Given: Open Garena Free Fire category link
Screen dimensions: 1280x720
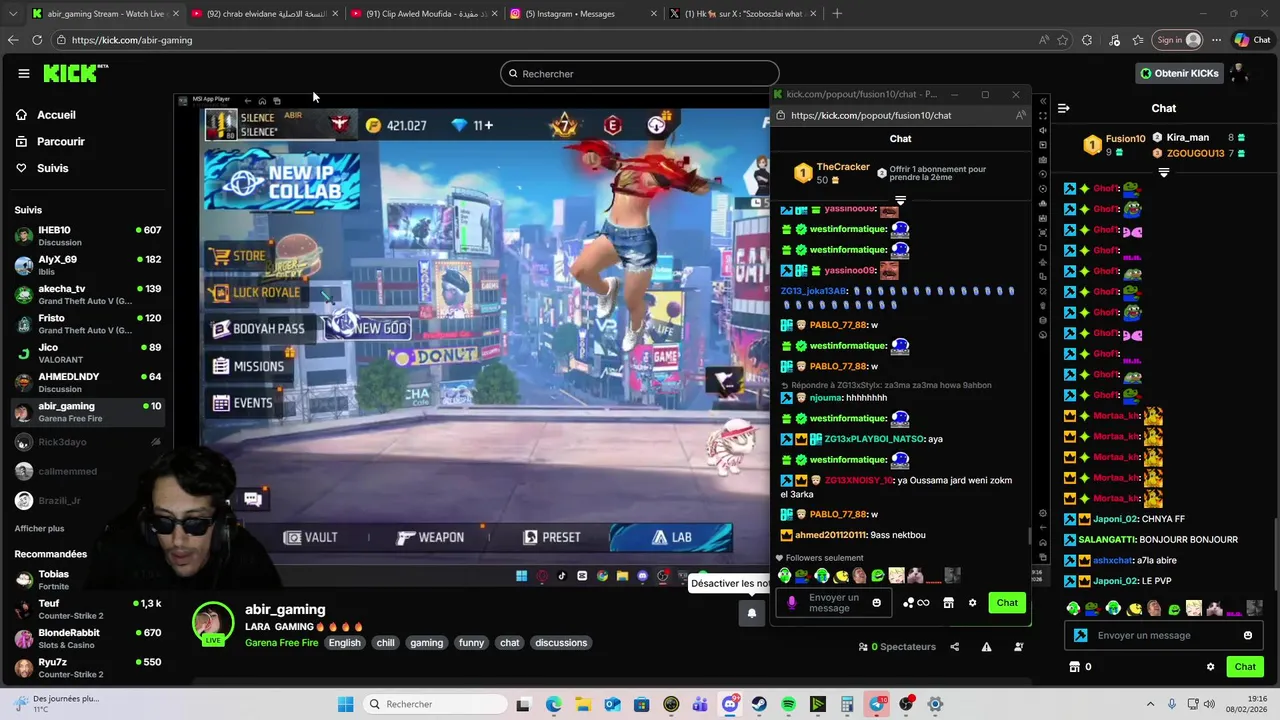Looking at the screenshot, I should tap(281, 643).
